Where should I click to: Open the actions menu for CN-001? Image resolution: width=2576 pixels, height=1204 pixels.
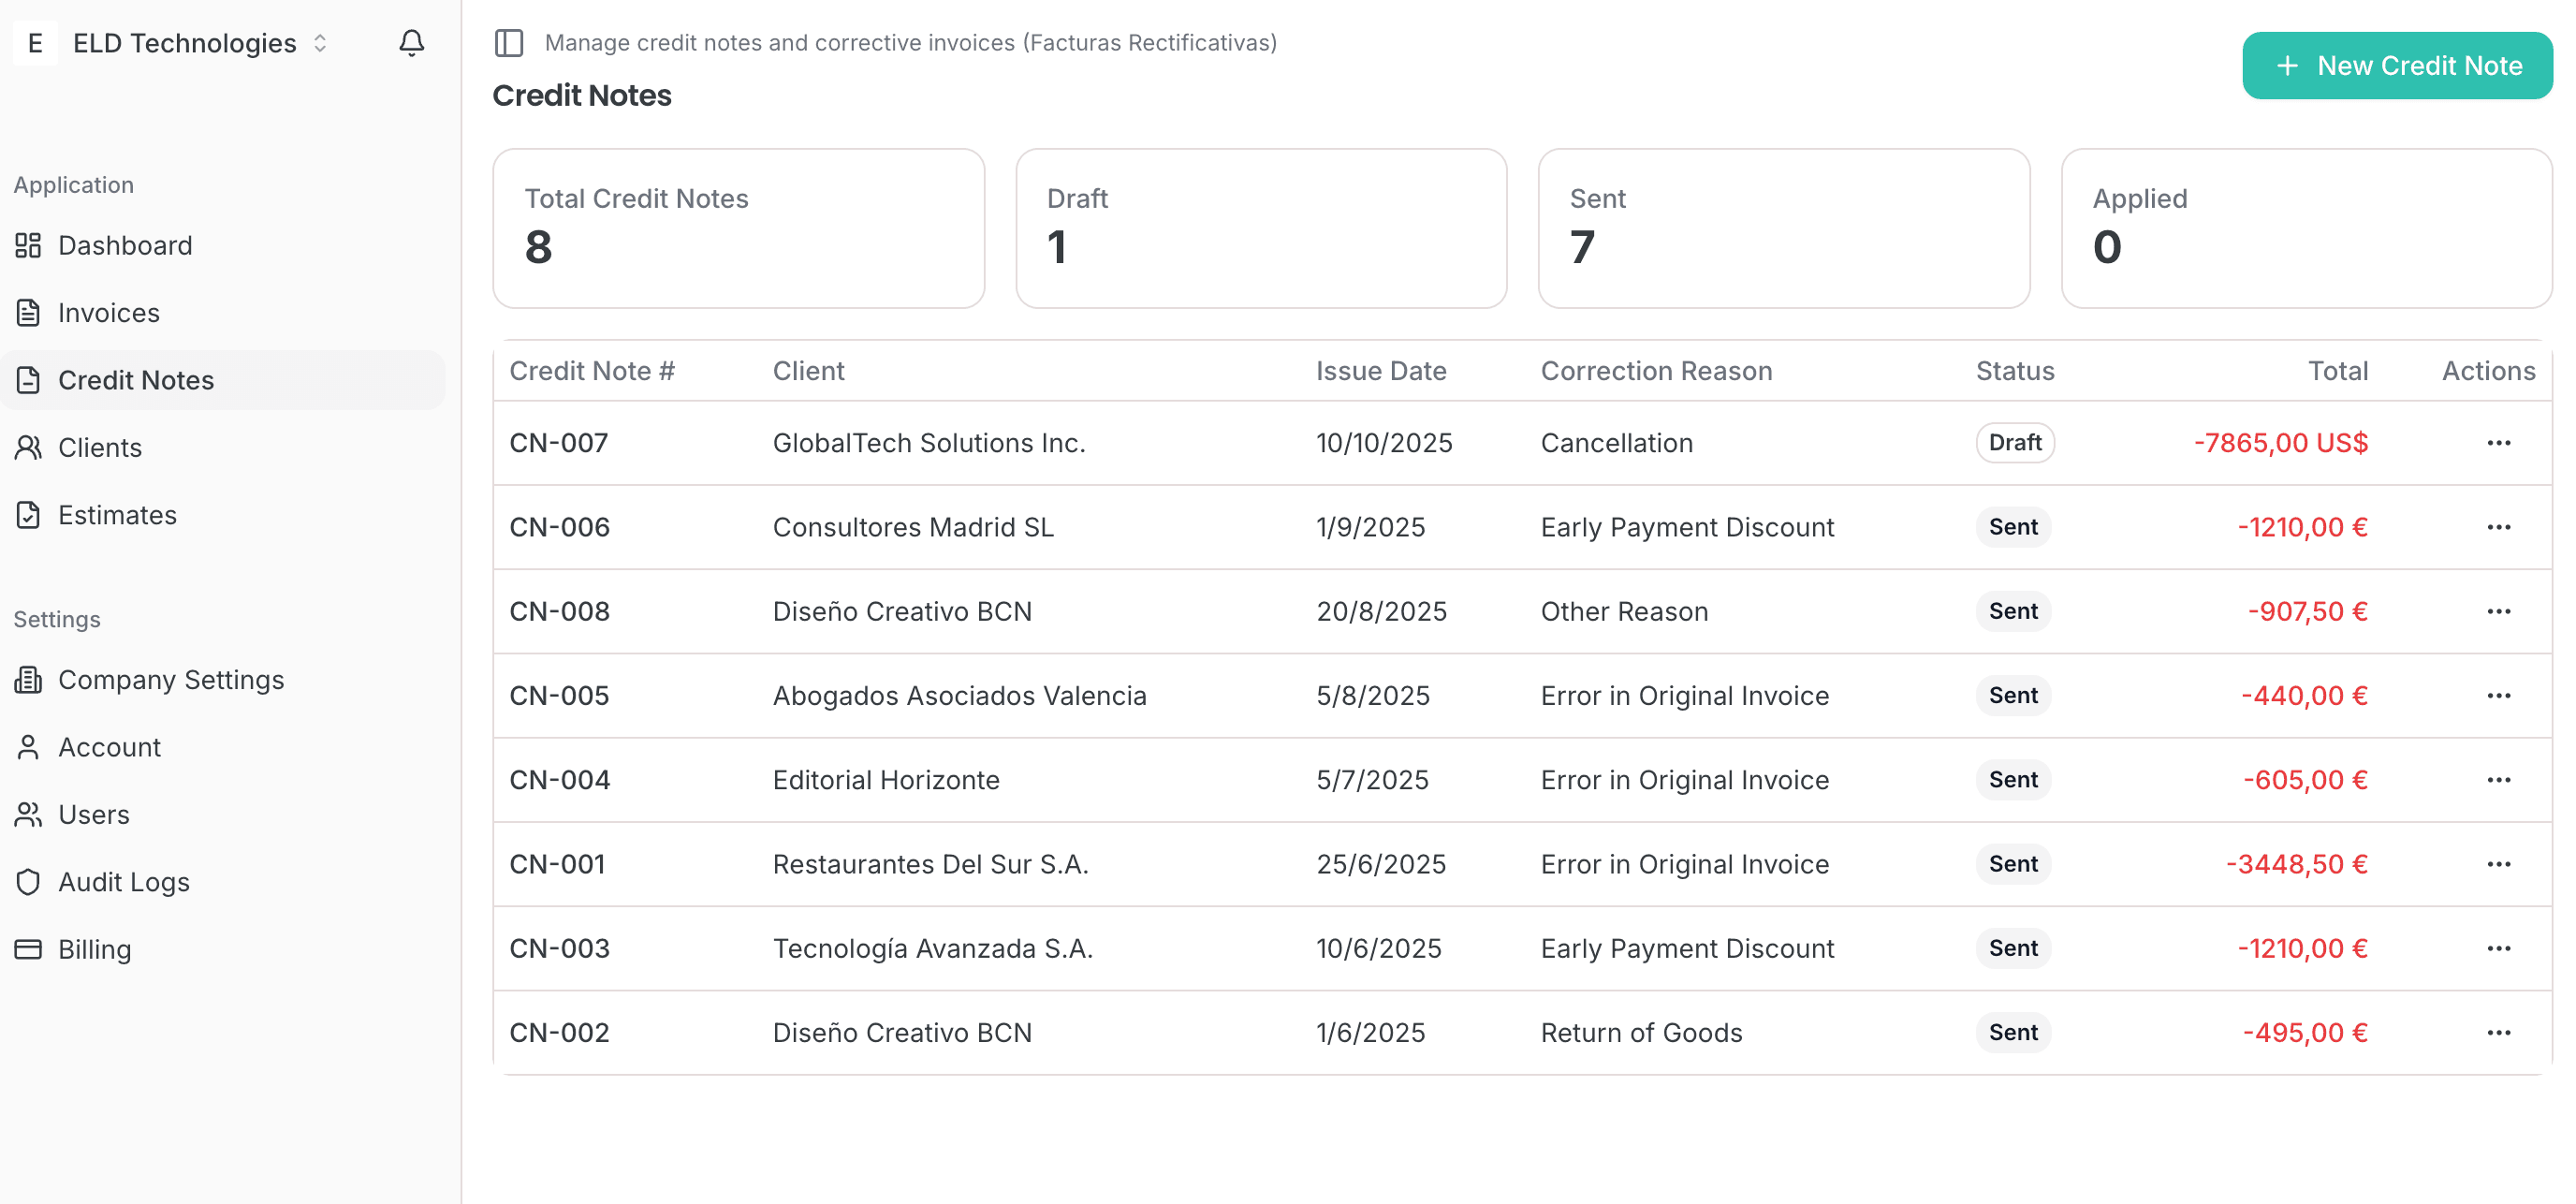tap(2499, 864)
